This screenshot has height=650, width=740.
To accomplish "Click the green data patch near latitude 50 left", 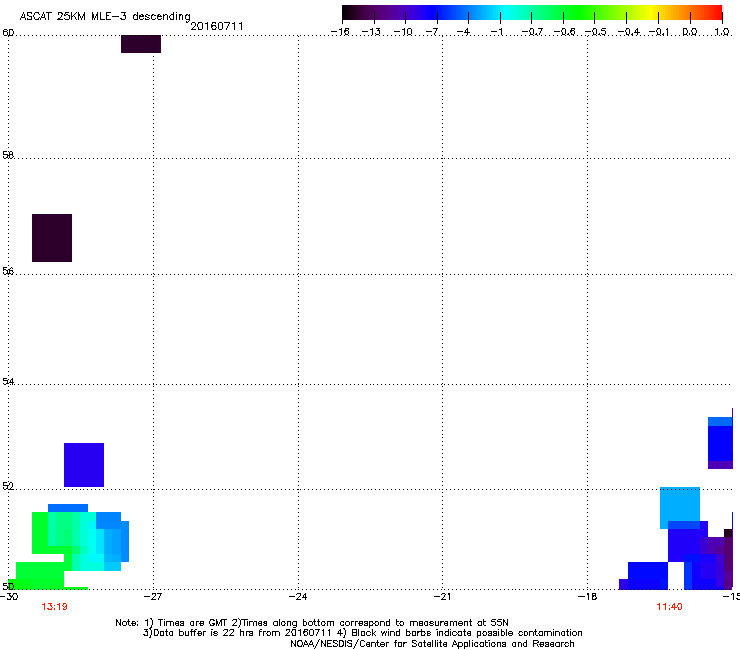I will click(40, 575).
